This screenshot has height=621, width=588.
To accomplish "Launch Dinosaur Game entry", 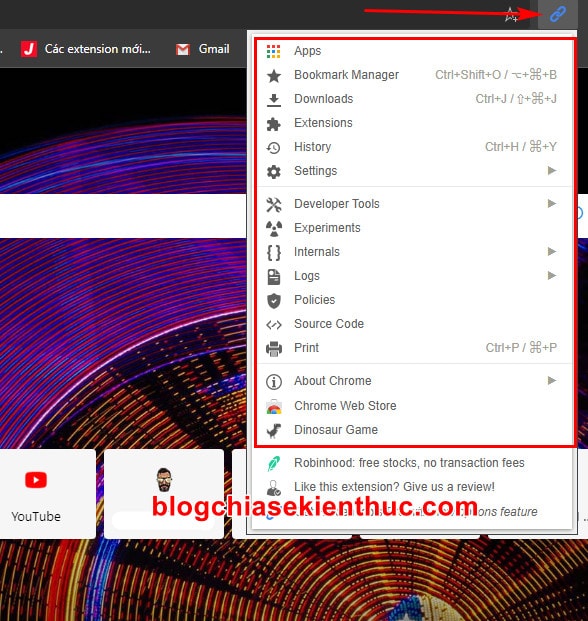I will [414, 430].
